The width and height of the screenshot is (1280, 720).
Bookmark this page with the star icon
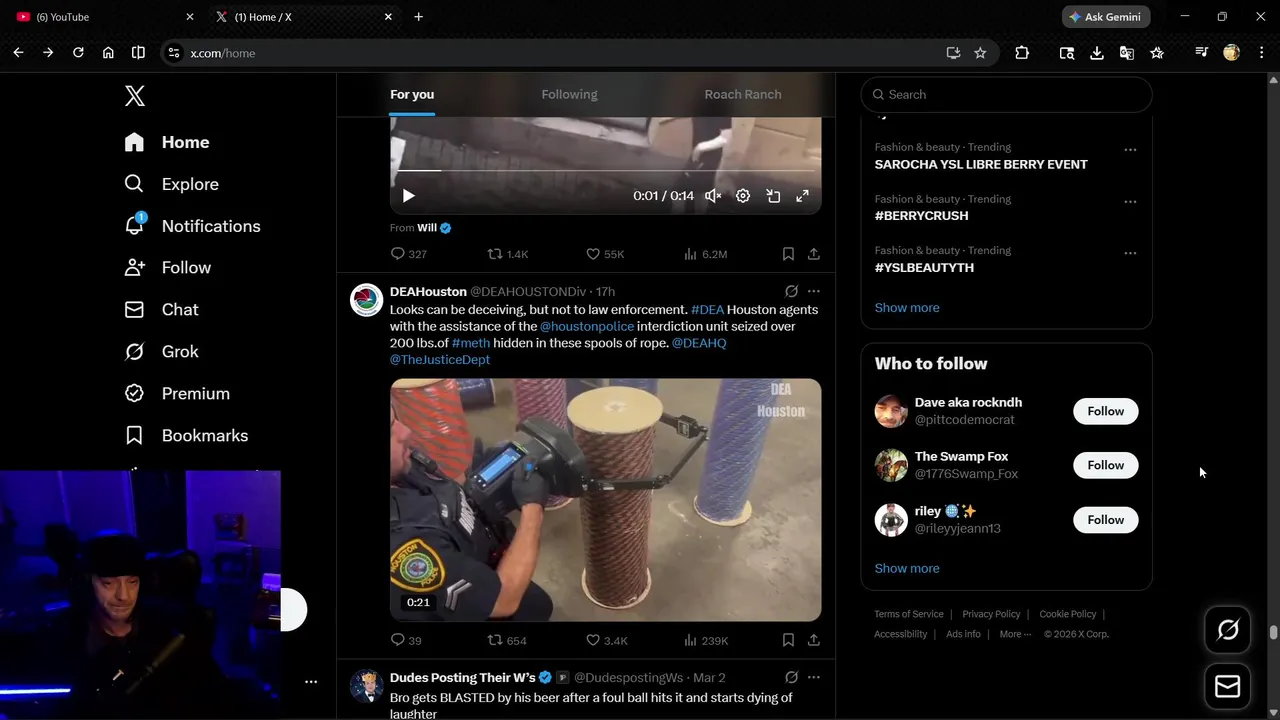tap(980, 53)
